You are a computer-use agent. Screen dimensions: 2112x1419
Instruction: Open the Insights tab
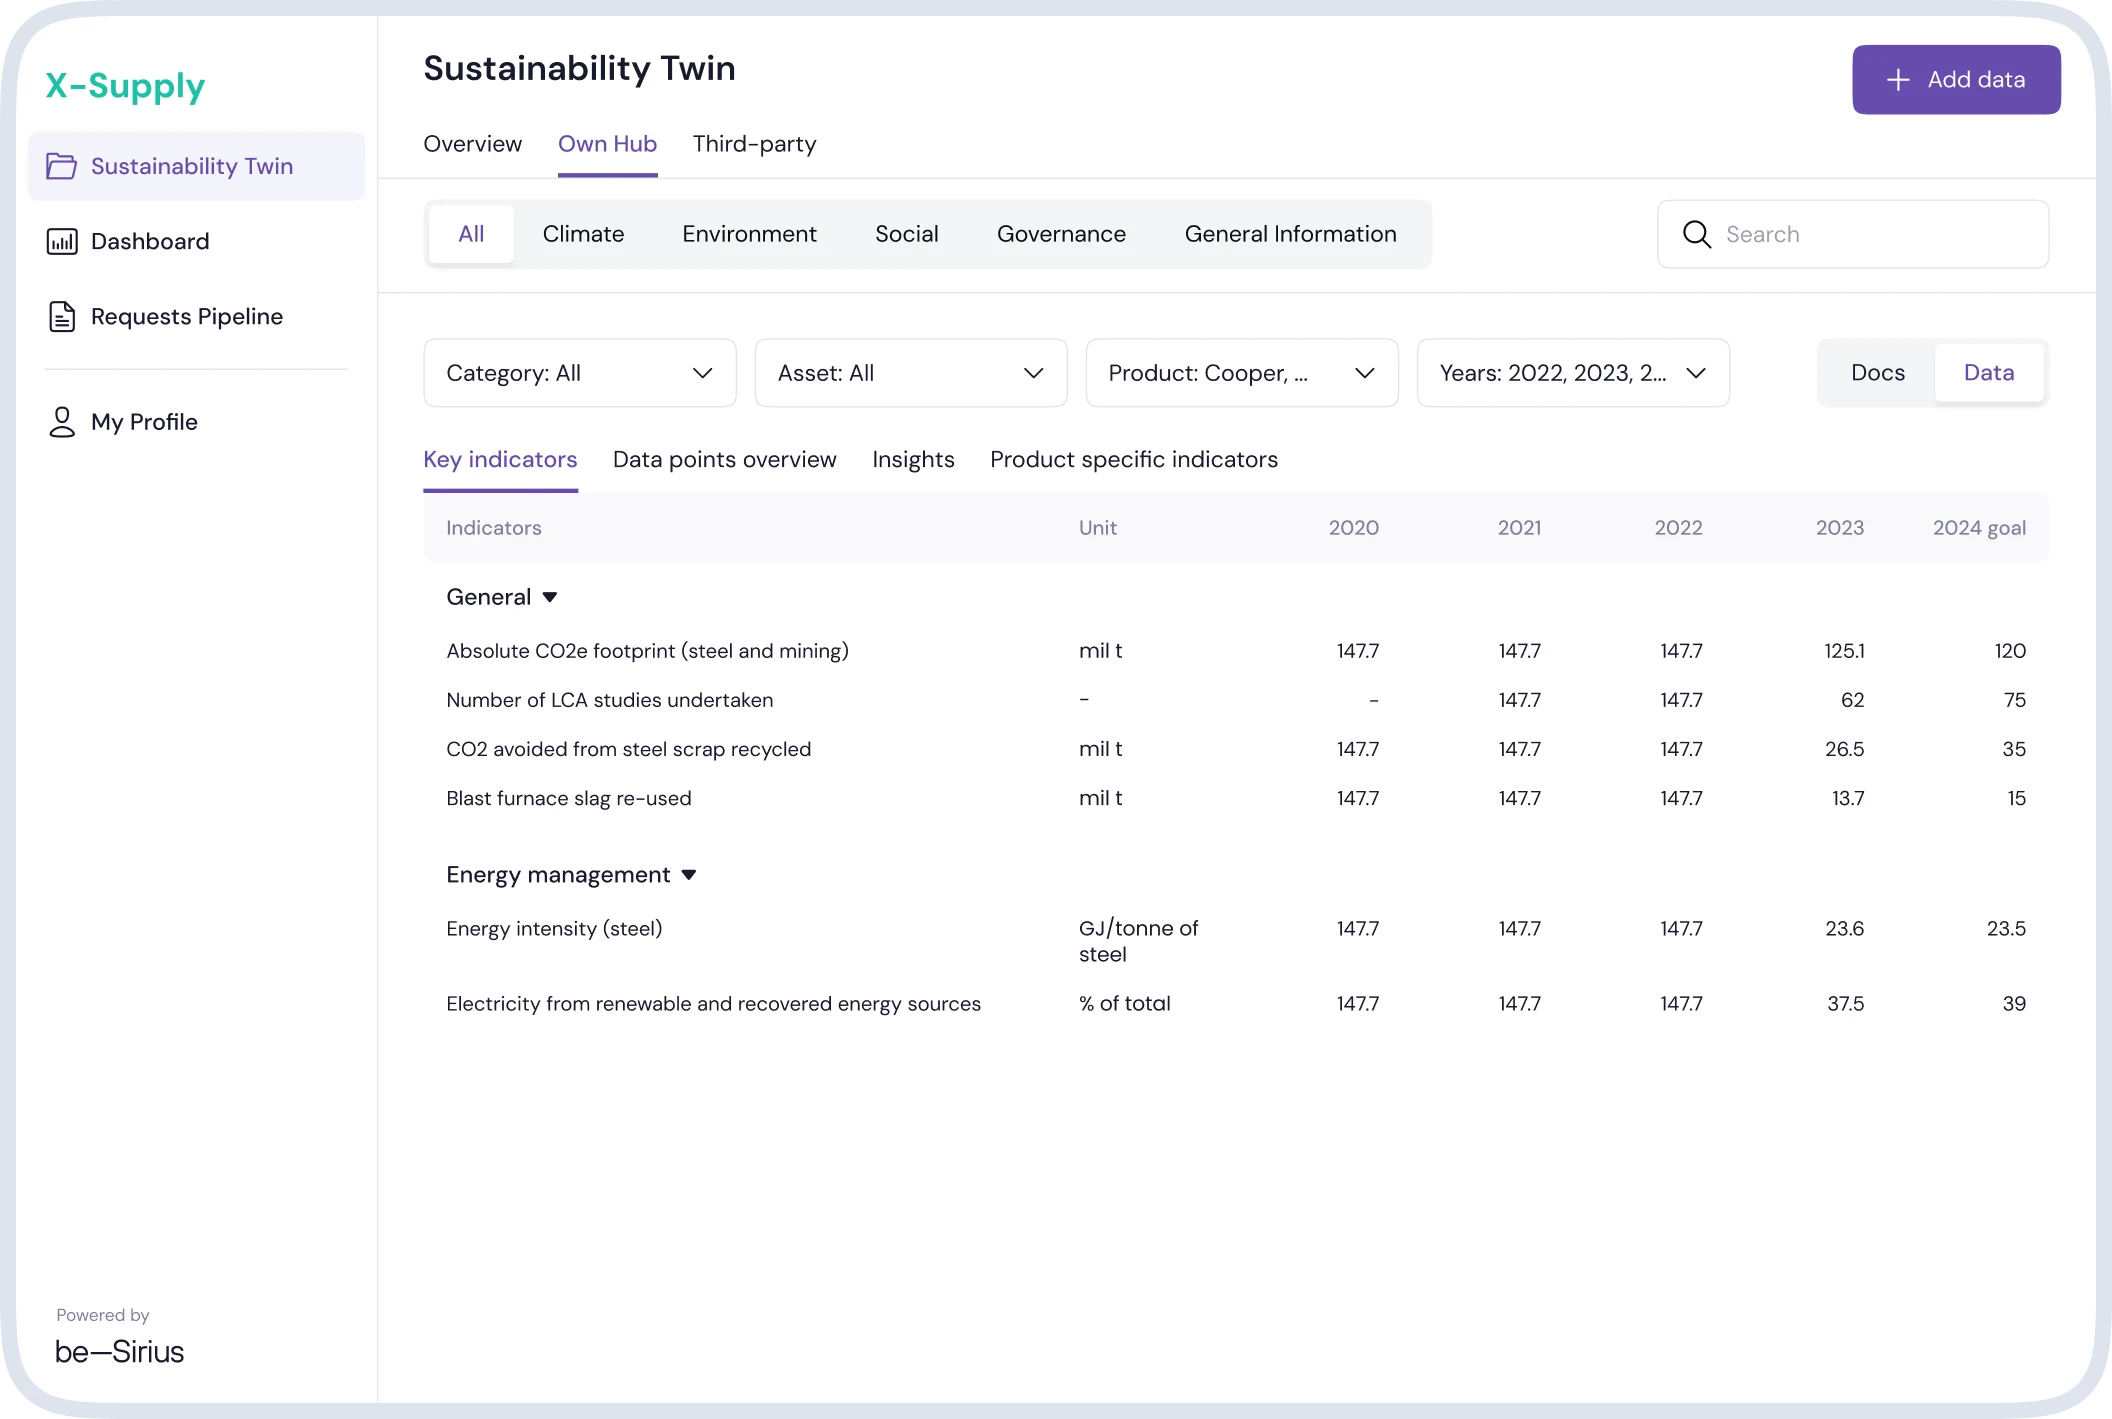tap(913, 460)
